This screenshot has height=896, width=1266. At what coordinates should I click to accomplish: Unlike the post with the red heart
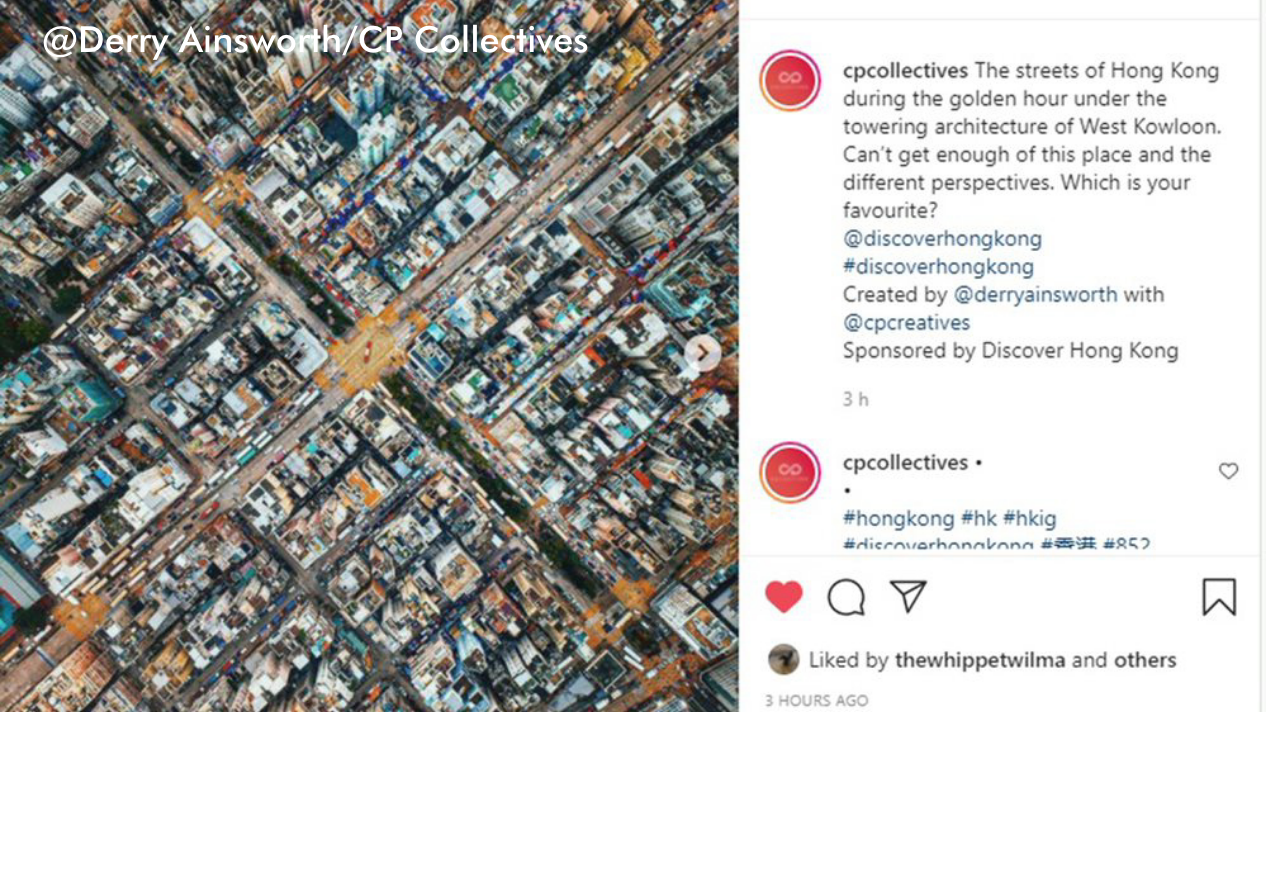784,597
